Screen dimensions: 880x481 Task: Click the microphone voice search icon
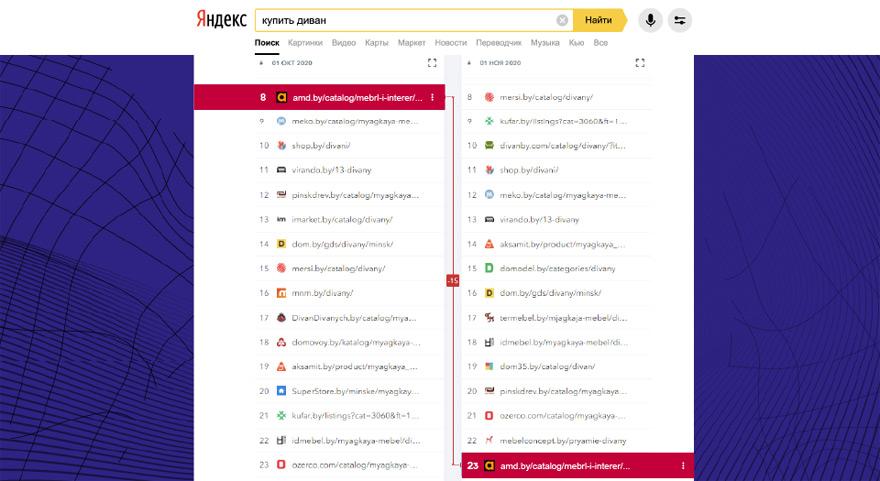(651, 20)
